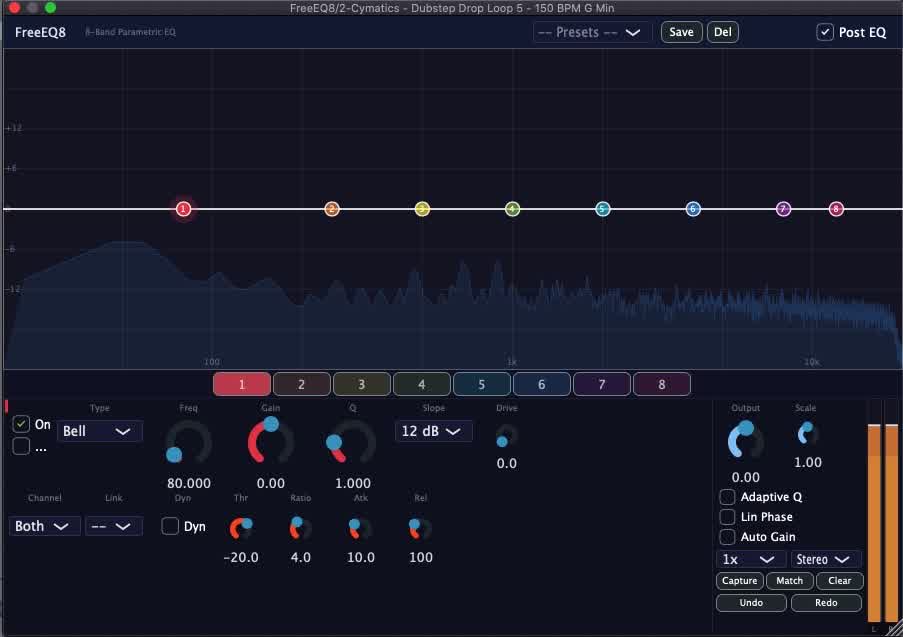
Task: Click the Match button
Action: [x=790, y=581]
